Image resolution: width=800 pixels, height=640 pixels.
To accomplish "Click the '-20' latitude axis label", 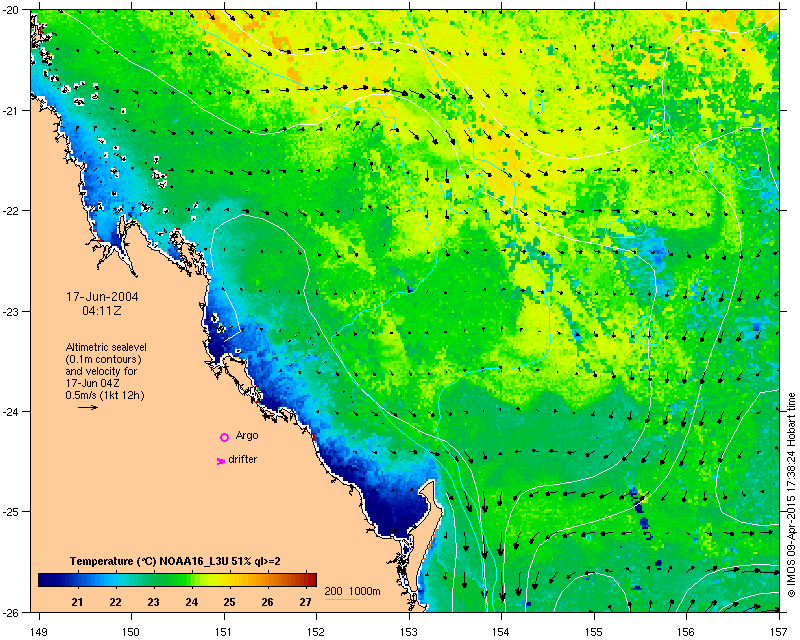I will (10, 10).
